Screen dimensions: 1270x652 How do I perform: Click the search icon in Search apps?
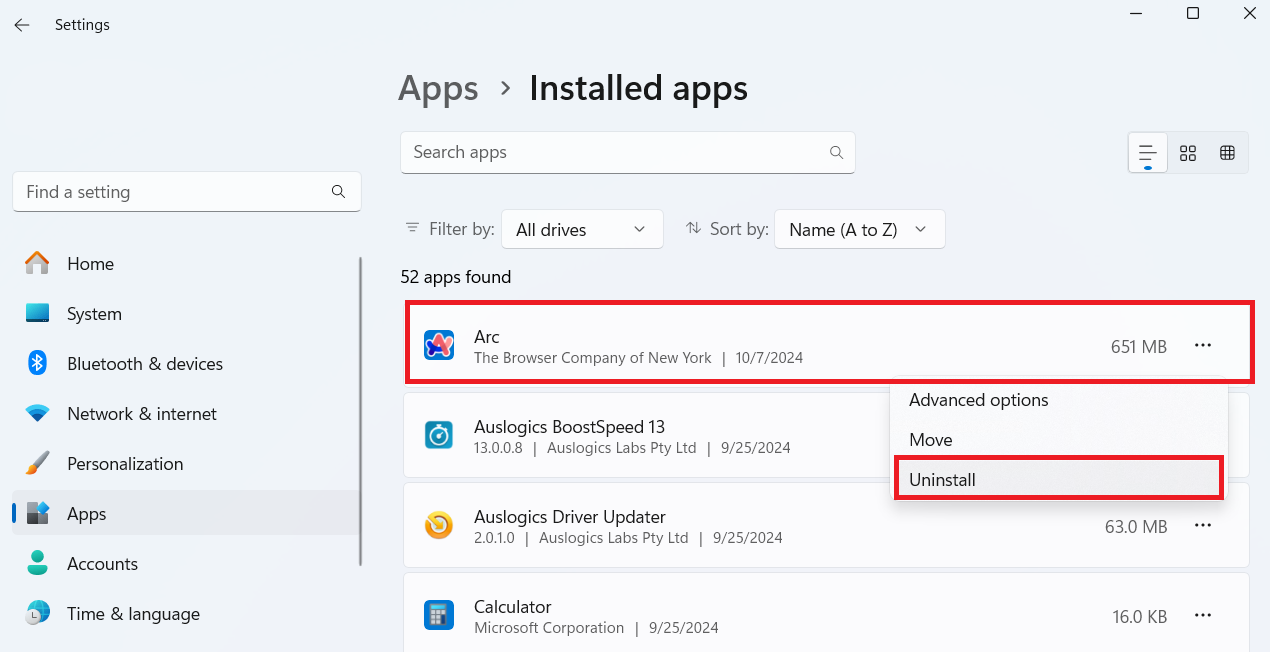(x=836, y=153)
